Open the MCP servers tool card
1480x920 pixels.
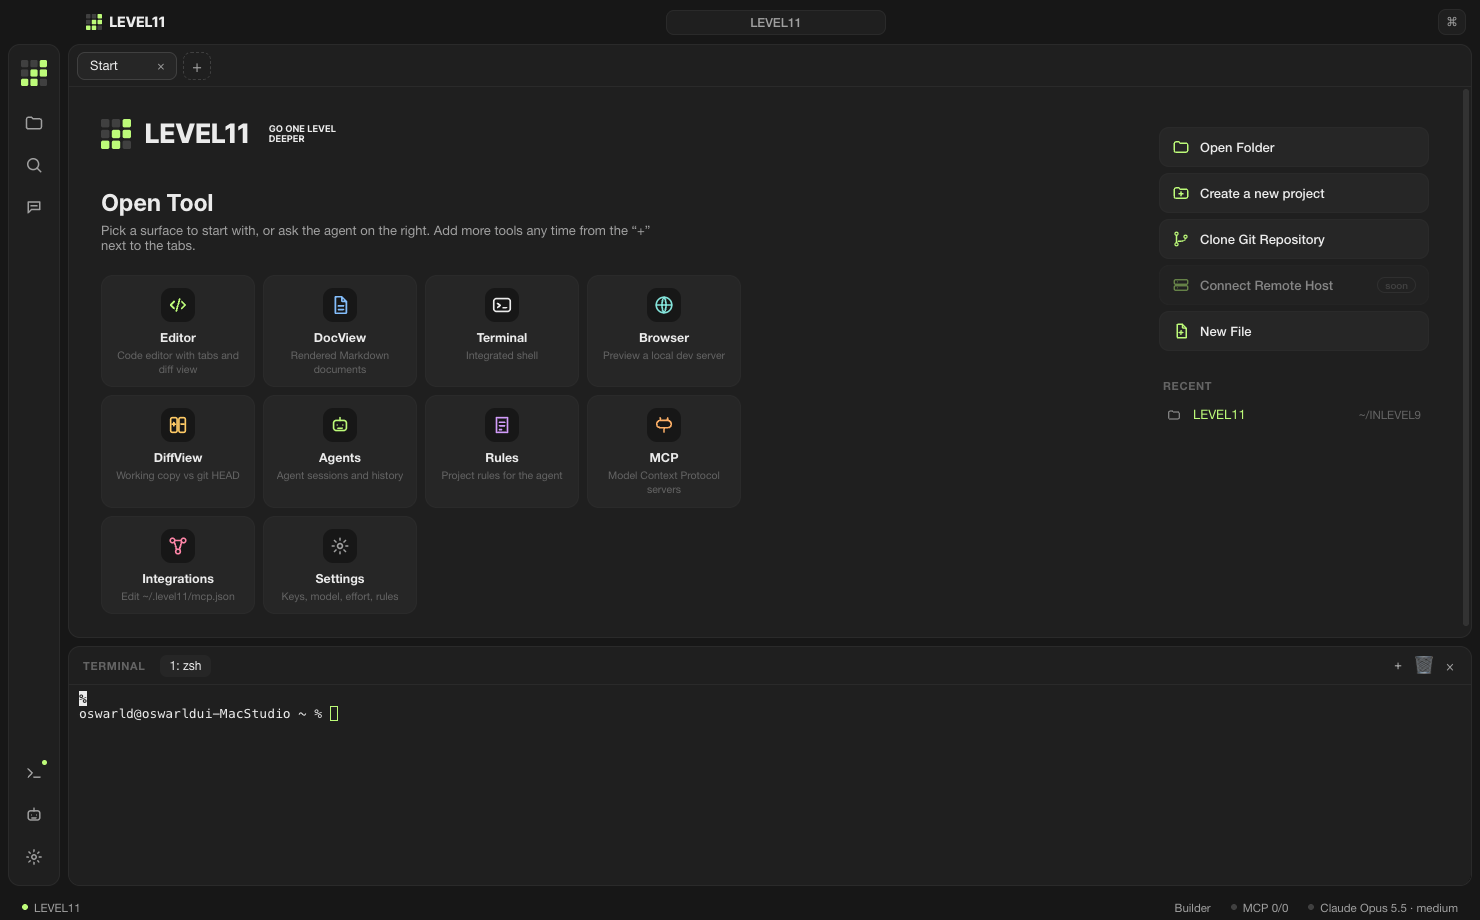click(664, 451)
